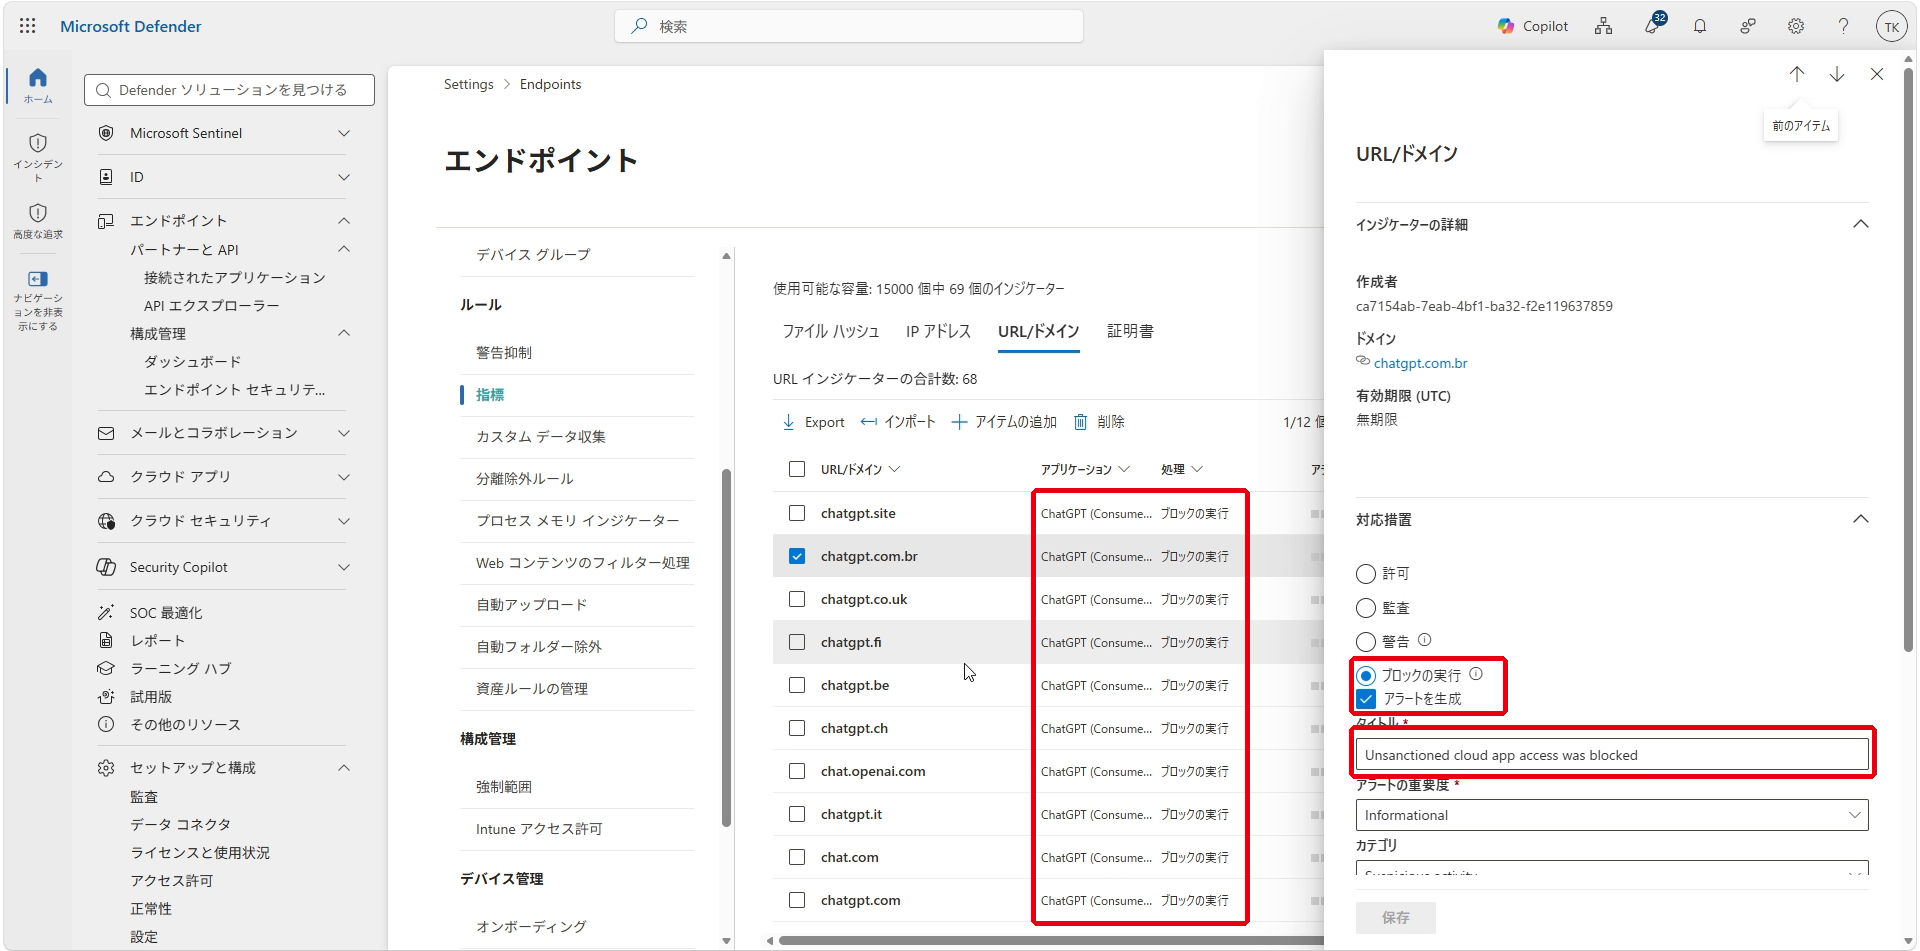The width and height of the screenshot is (1920, 951).
Task: Go to the next item with the down arrow
Action: [1837, 74]
